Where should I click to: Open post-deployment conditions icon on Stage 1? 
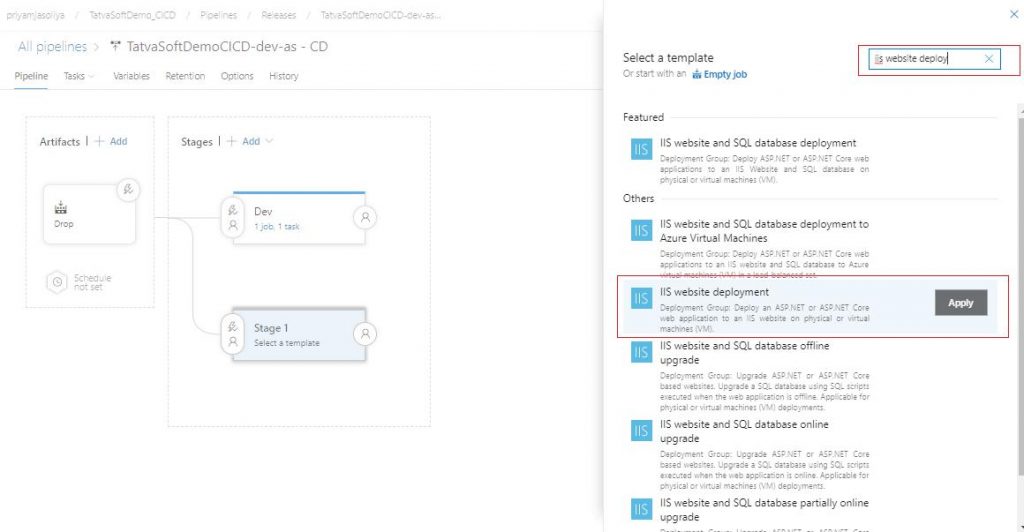click(365, 334)
